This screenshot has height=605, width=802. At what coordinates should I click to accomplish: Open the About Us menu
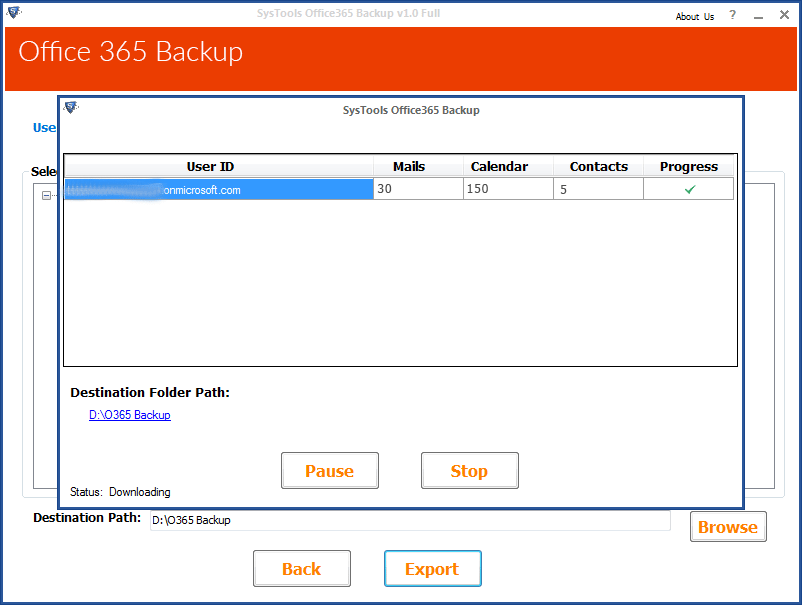694,16
